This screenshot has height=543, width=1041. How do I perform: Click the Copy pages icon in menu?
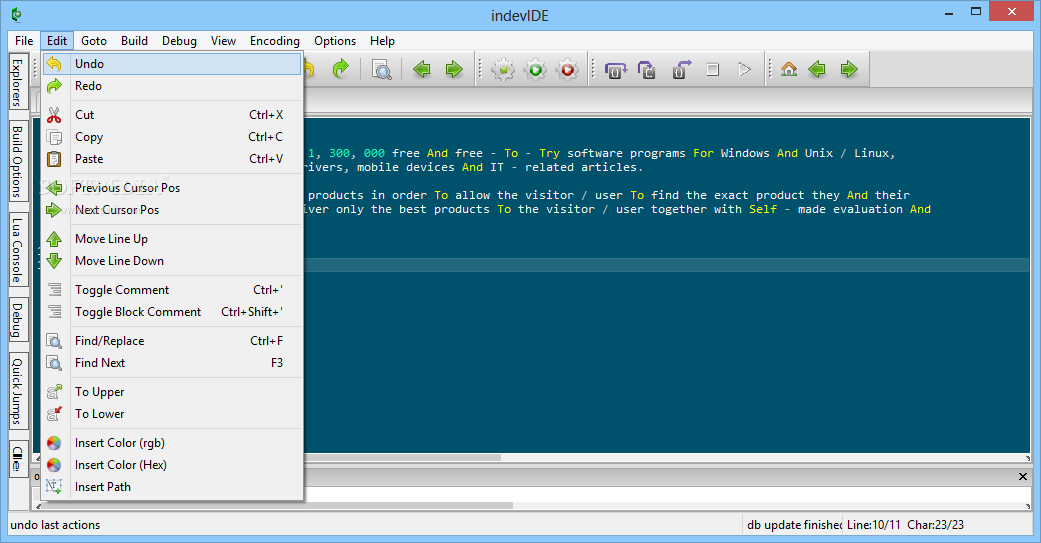(x=54, y=137)
